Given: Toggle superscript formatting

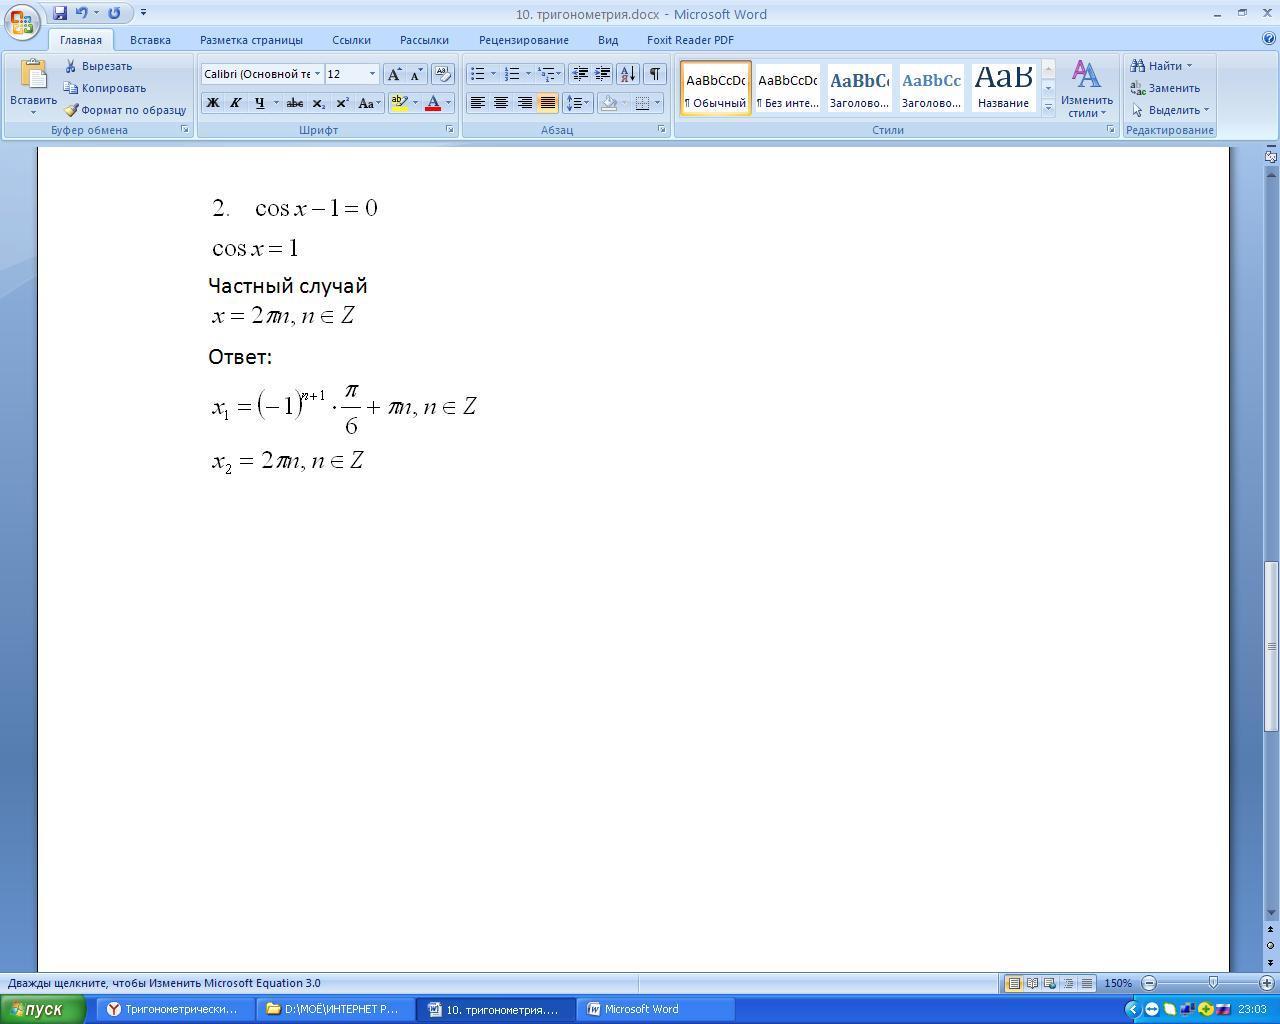Looking at the screenshot, I should point(342,102).
